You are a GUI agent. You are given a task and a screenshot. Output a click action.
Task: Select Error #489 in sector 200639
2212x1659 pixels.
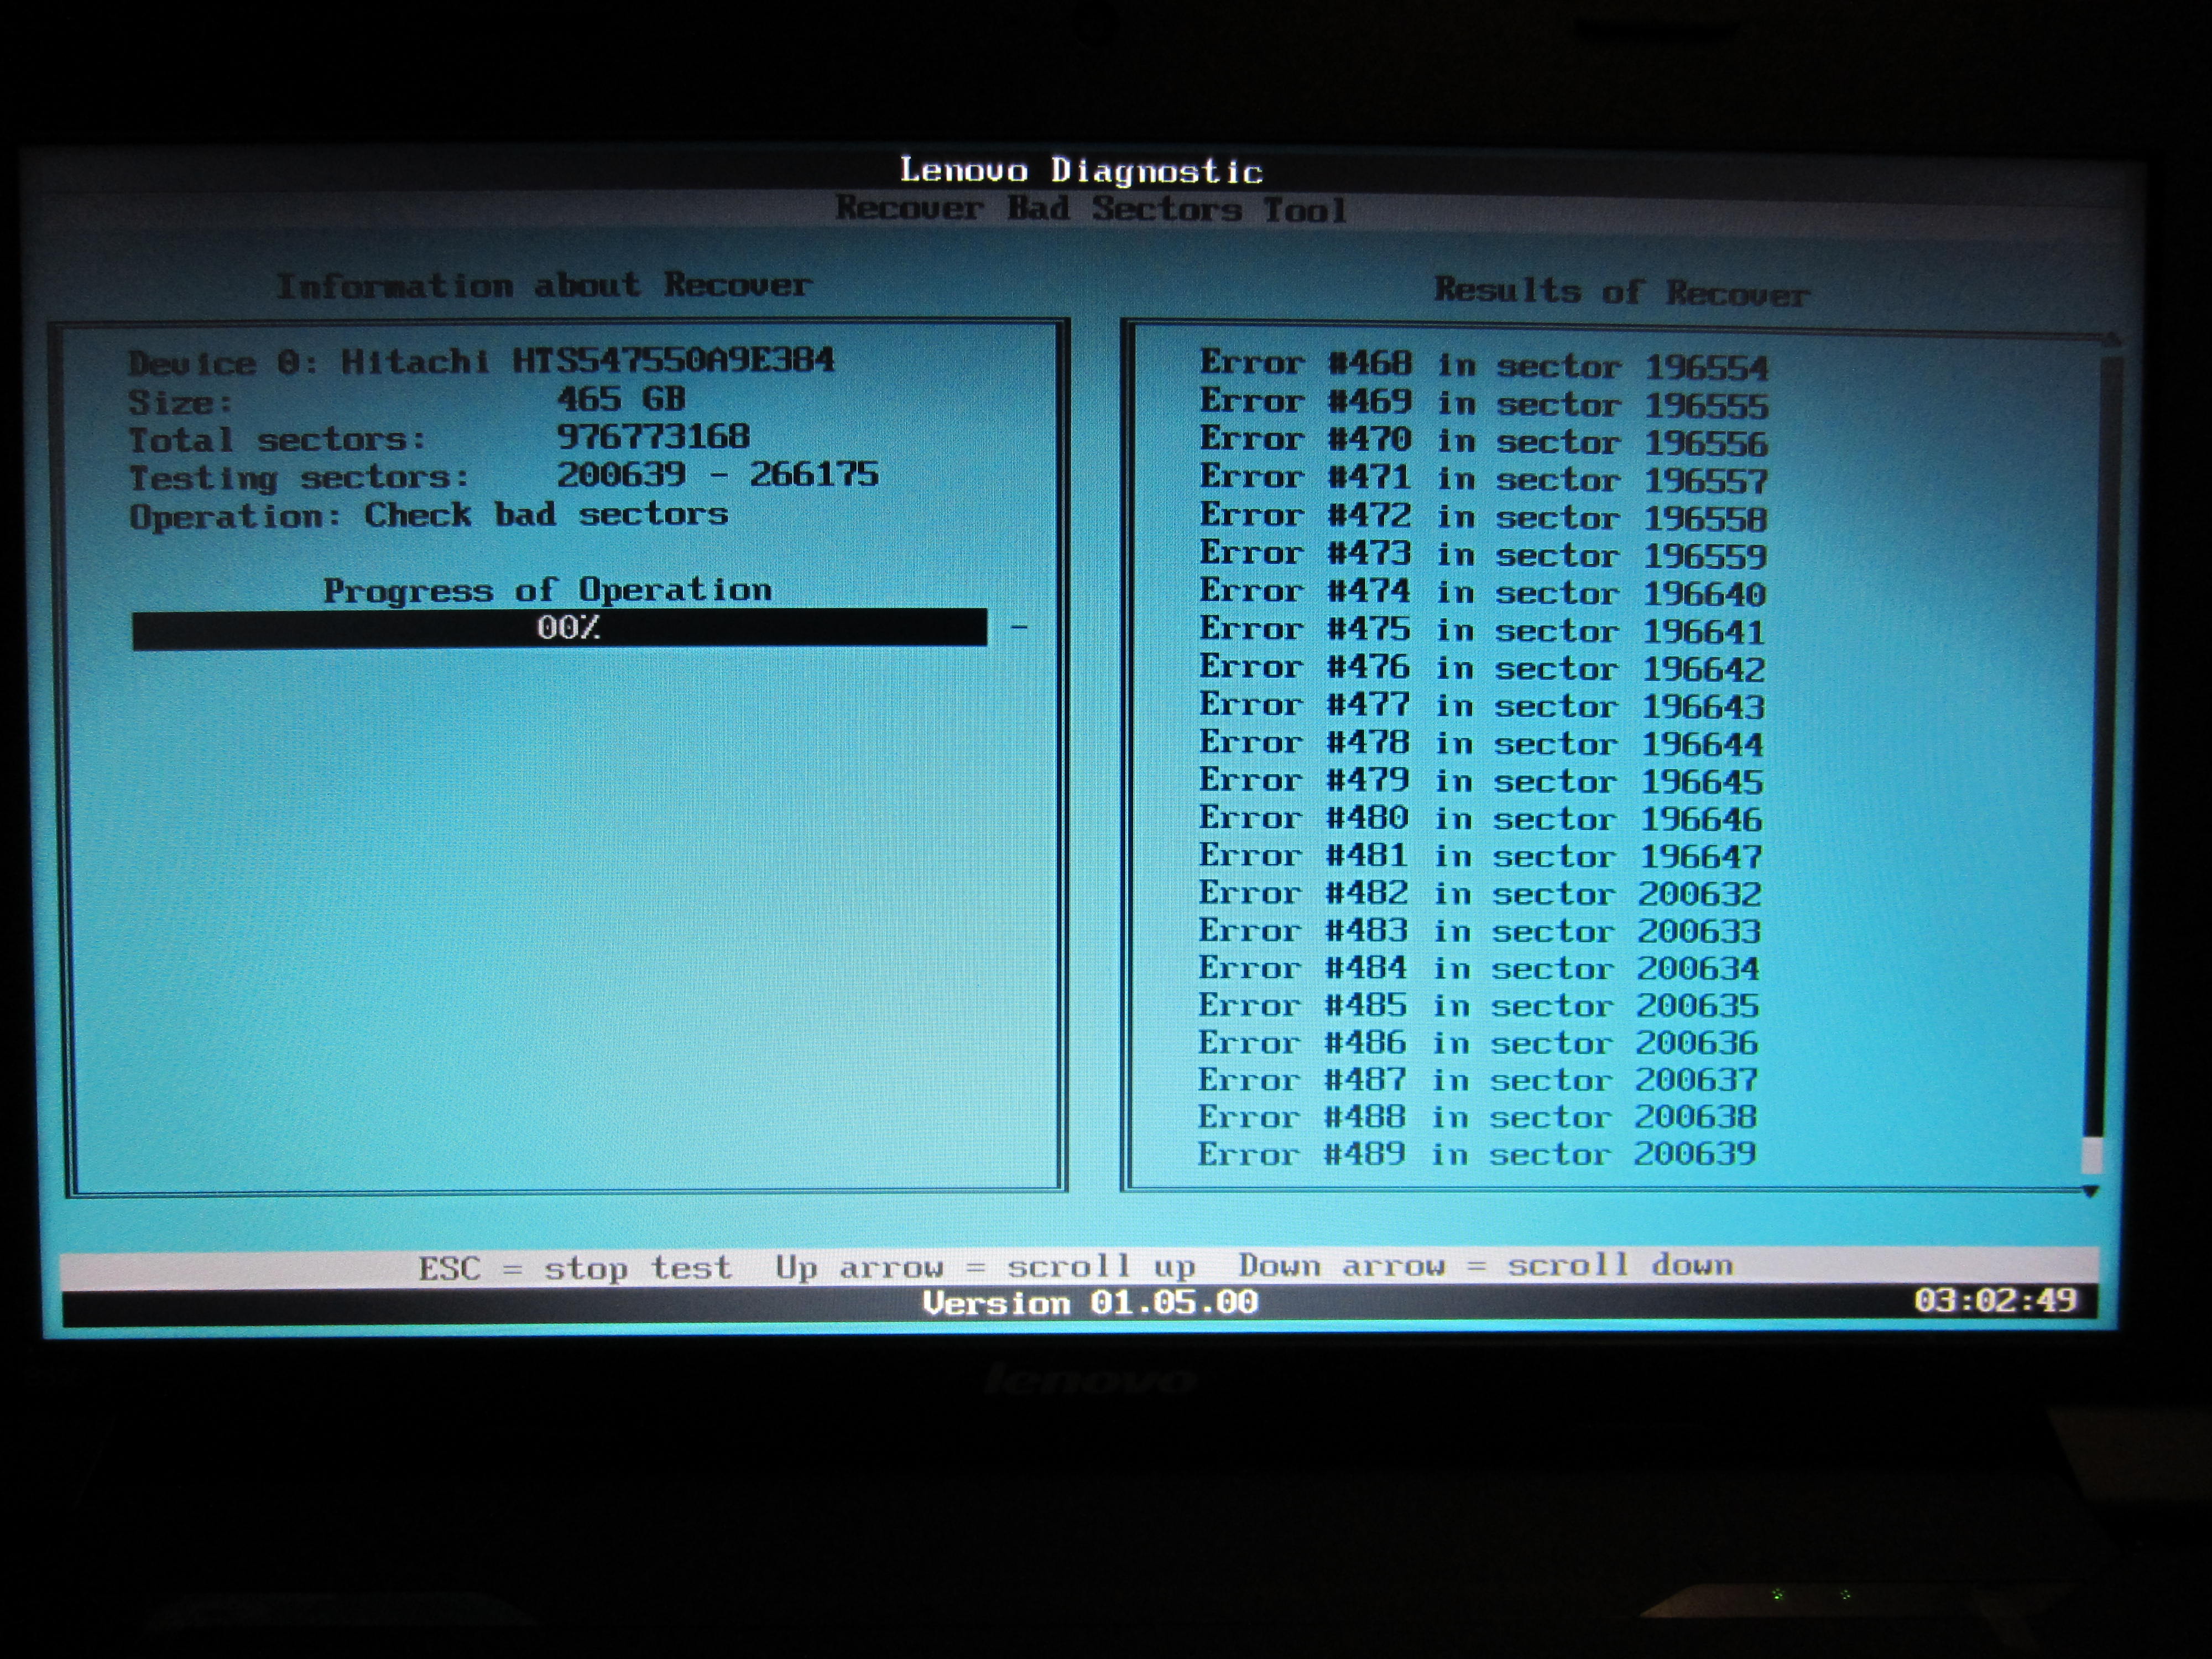click(1476, 1154)
